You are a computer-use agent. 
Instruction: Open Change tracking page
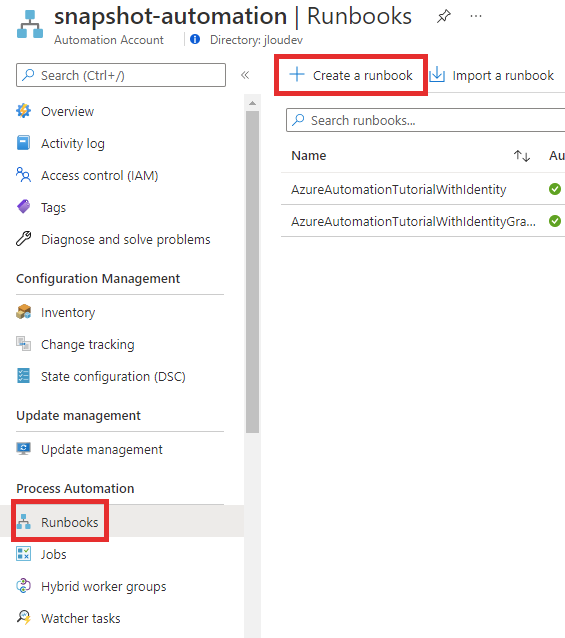tap(87, 345)
